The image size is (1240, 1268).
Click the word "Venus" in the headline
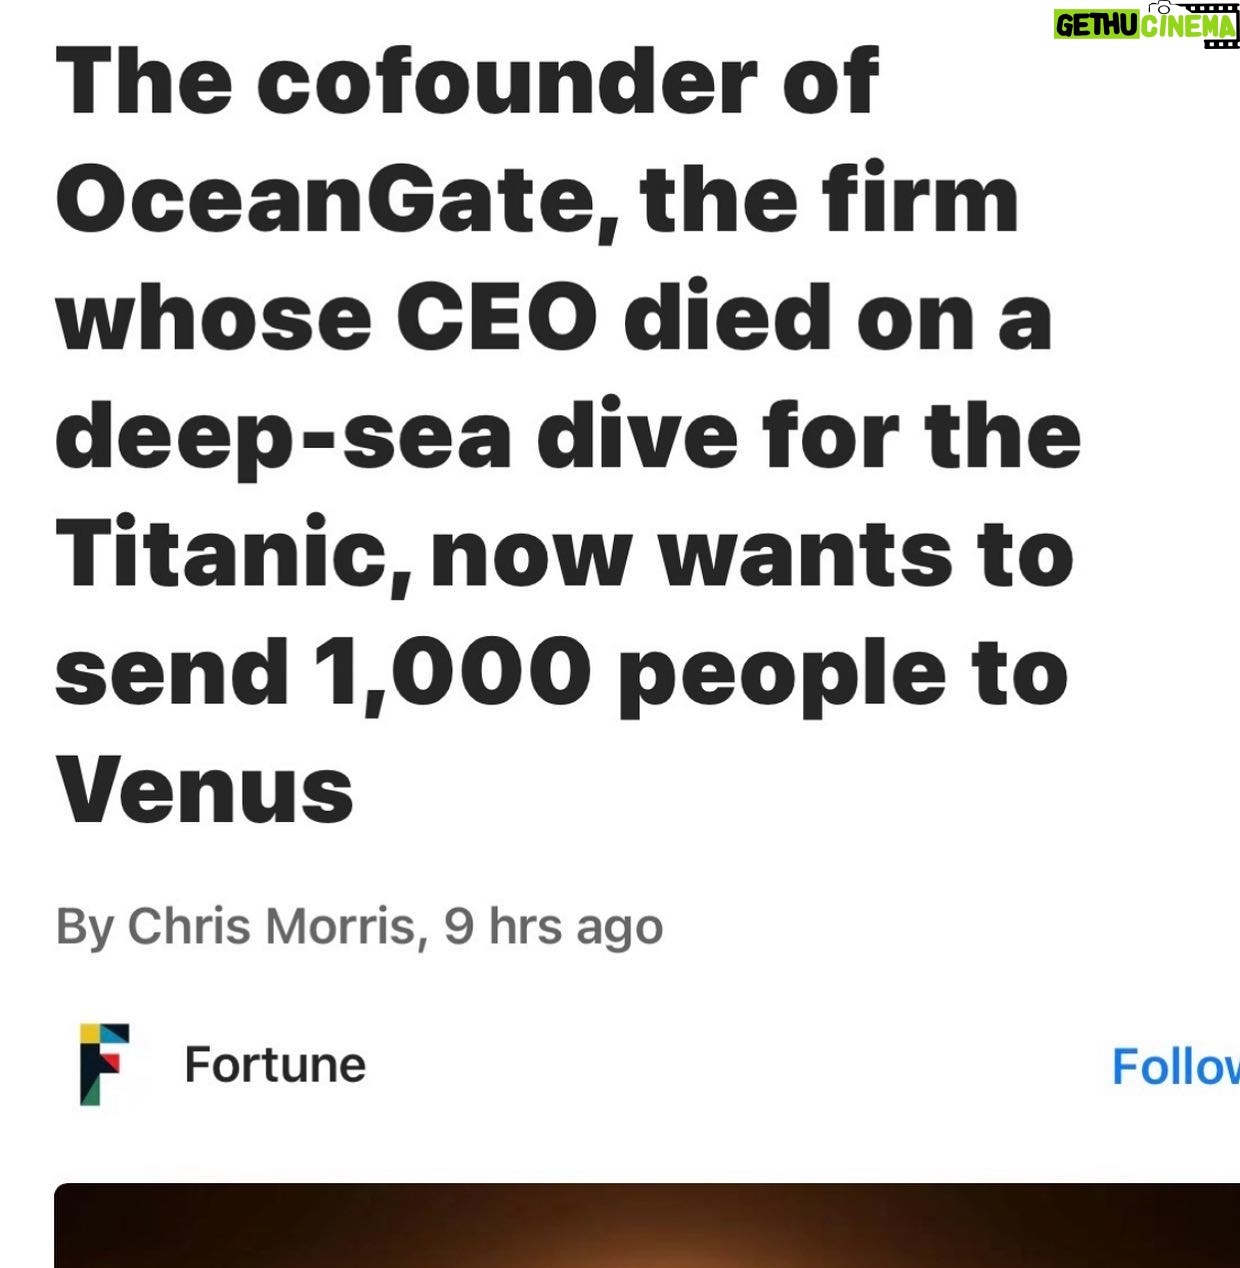(205, 790)
